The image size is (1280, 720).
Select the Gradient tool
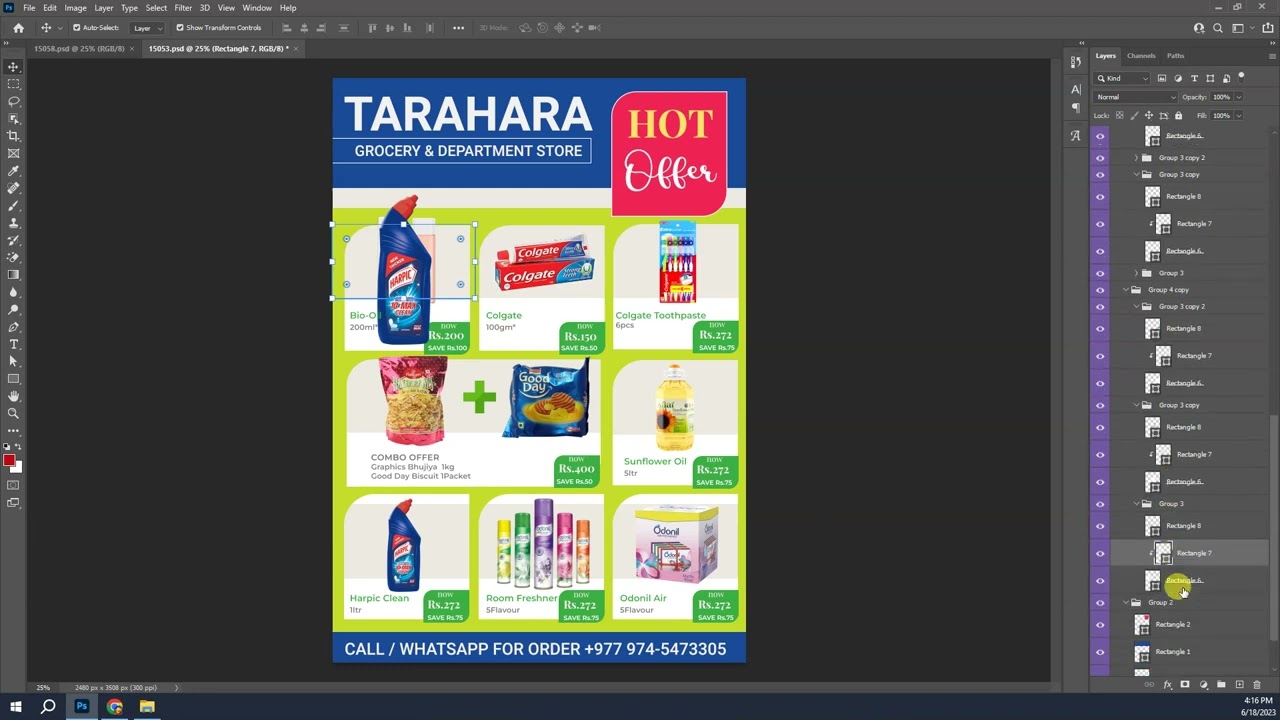(14, 274)
